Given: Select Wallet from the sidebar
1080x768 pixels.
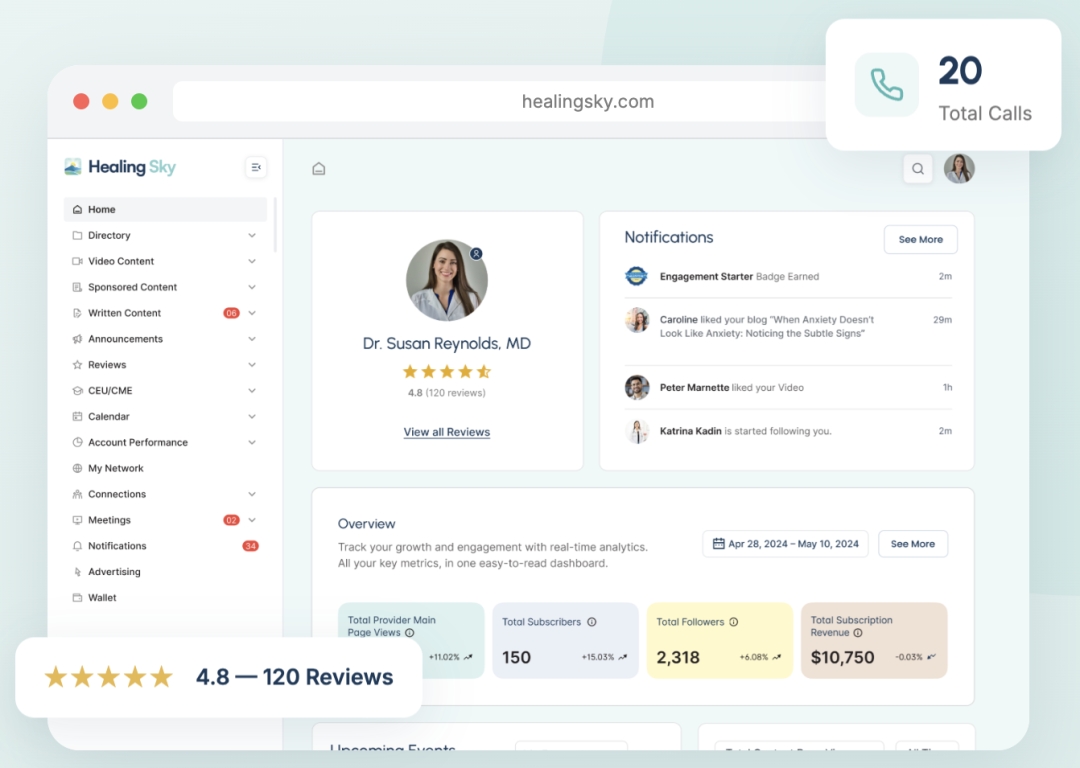Looking at the screenshot, I should [102, 598].
